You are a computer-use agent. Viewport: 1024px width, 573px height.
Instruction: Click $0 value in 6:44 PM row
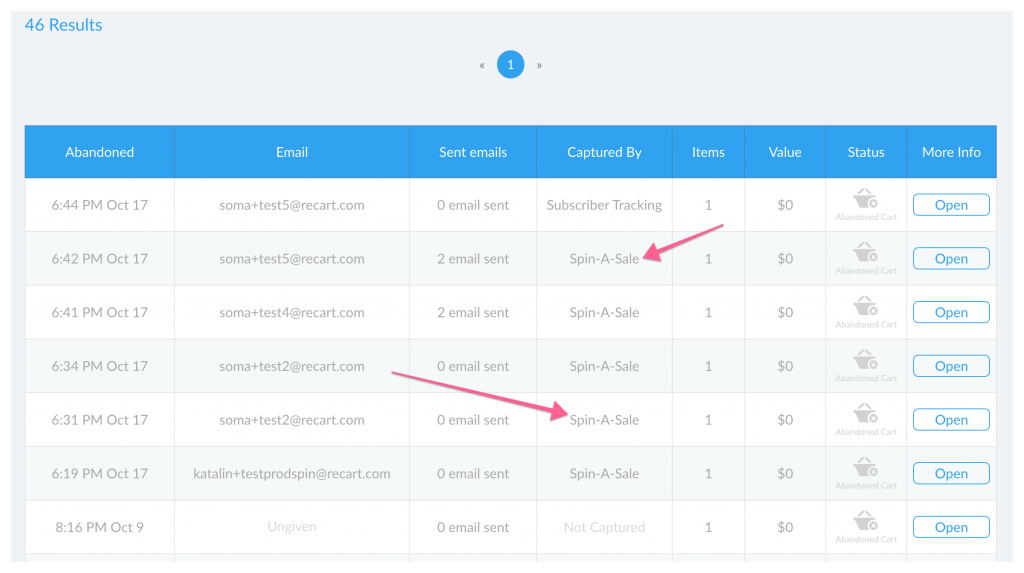click(785, 205)
